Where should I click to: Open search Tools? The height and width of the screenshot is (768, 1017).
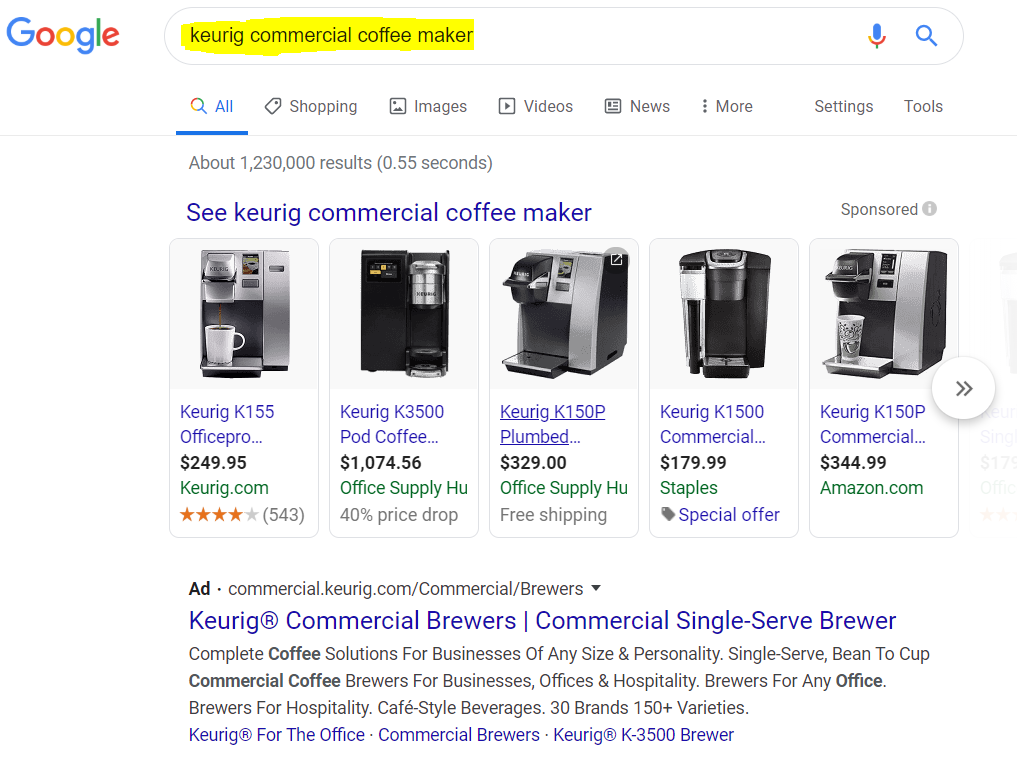pos(923,106)
